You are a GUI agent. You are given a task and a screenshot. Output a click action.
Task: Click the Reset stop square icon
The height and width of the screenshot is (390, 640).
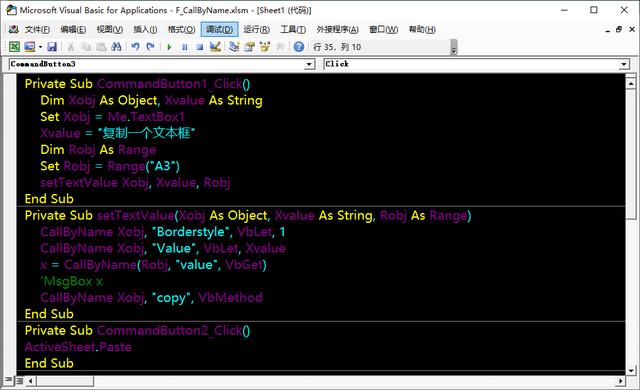click(x=200, y=47)
